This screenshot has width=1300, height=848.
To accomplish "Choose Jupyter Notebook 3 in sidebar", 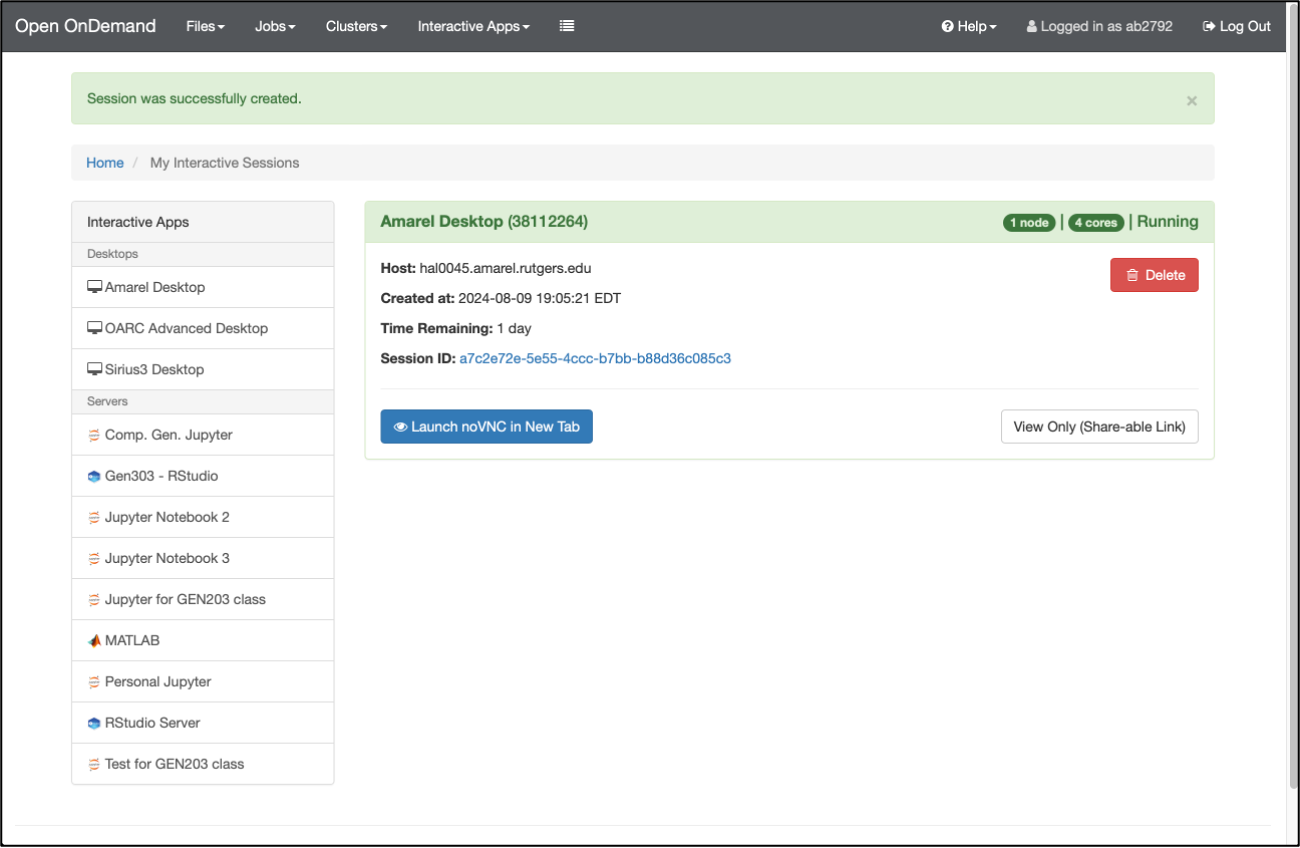I will (x=167, y=558).
